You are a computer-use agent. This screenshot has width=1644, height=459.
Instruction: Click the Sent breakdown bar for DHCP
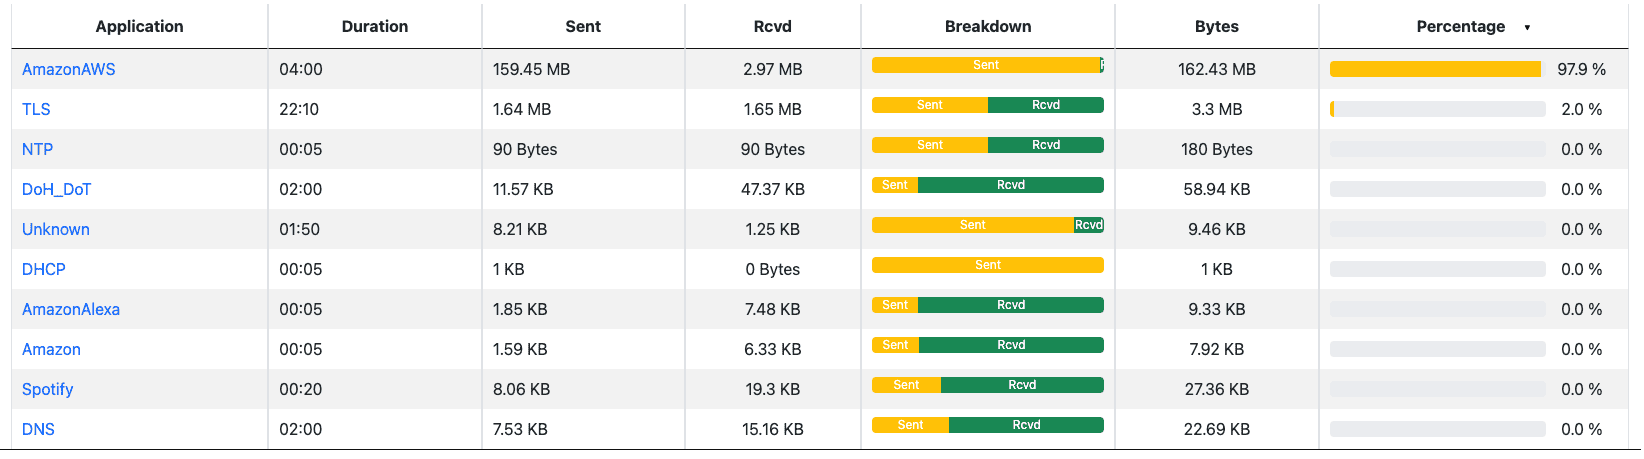[x=988, y=265]
